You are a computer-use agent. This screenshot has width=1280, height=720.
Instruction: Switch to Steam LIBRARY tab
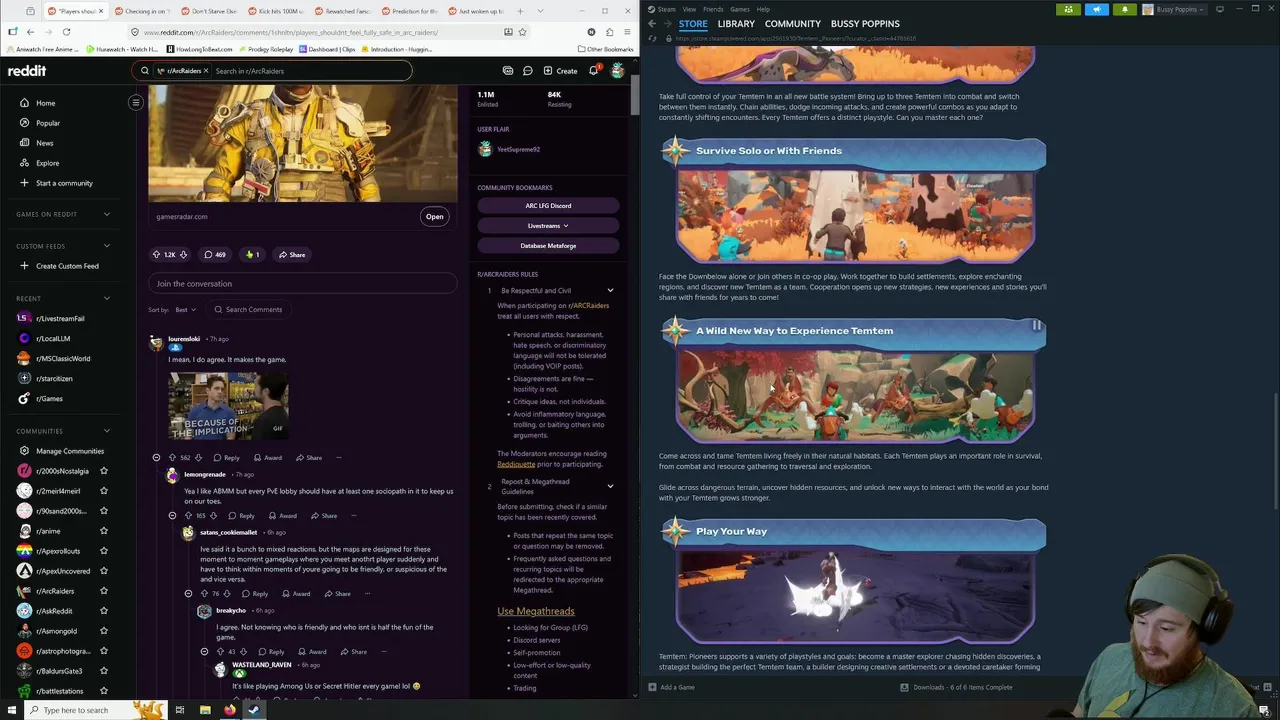click(x=736, y=23)
